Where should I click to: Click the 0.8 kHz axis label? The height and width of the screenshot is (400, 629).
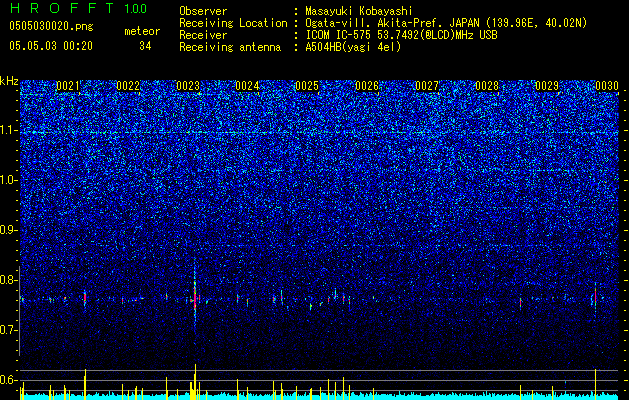click(9, 280)
